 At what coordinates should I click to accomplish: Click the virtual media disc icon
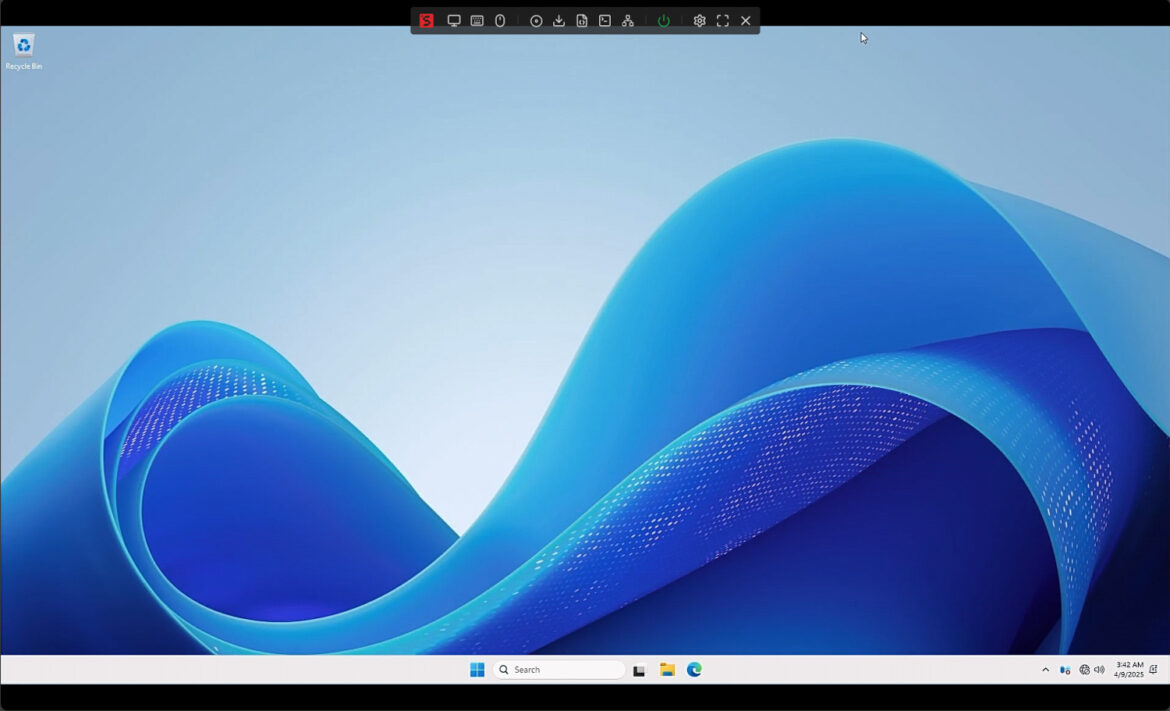(x=536, y=21)
